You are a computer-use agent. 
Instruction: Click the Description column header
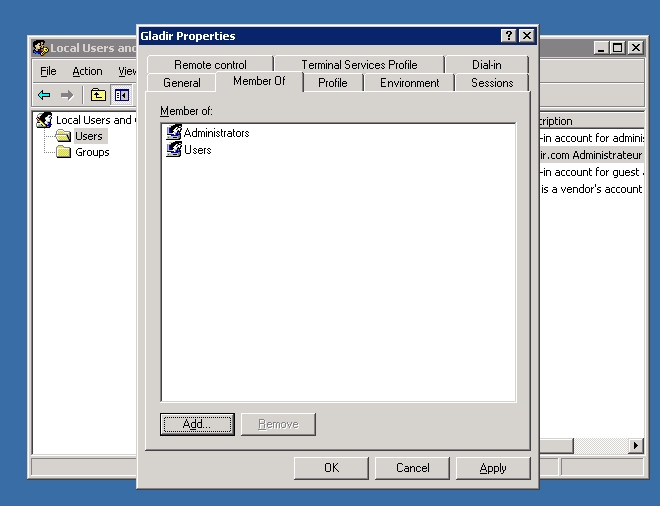click(x=592, y=121)
